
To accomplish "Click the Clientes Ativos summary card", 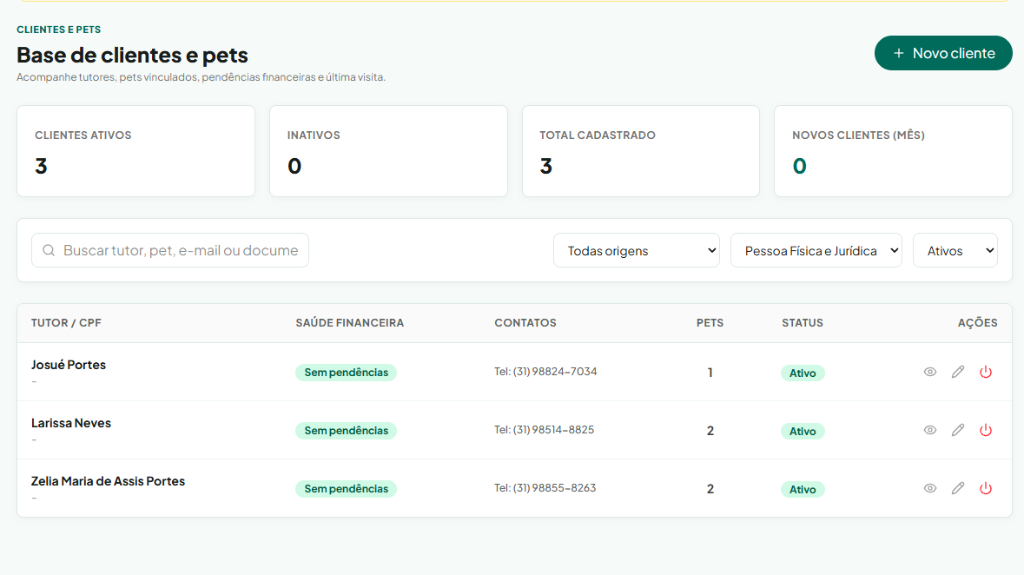I will pyautogui.click(x=136, y=151).
